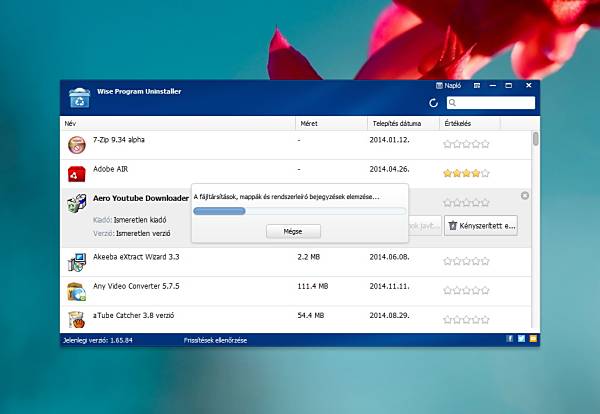This screenshot has width=600, height=414.
Task: Select Akeeba eXtract Wizard icon
Action: (x=77, y=262)
